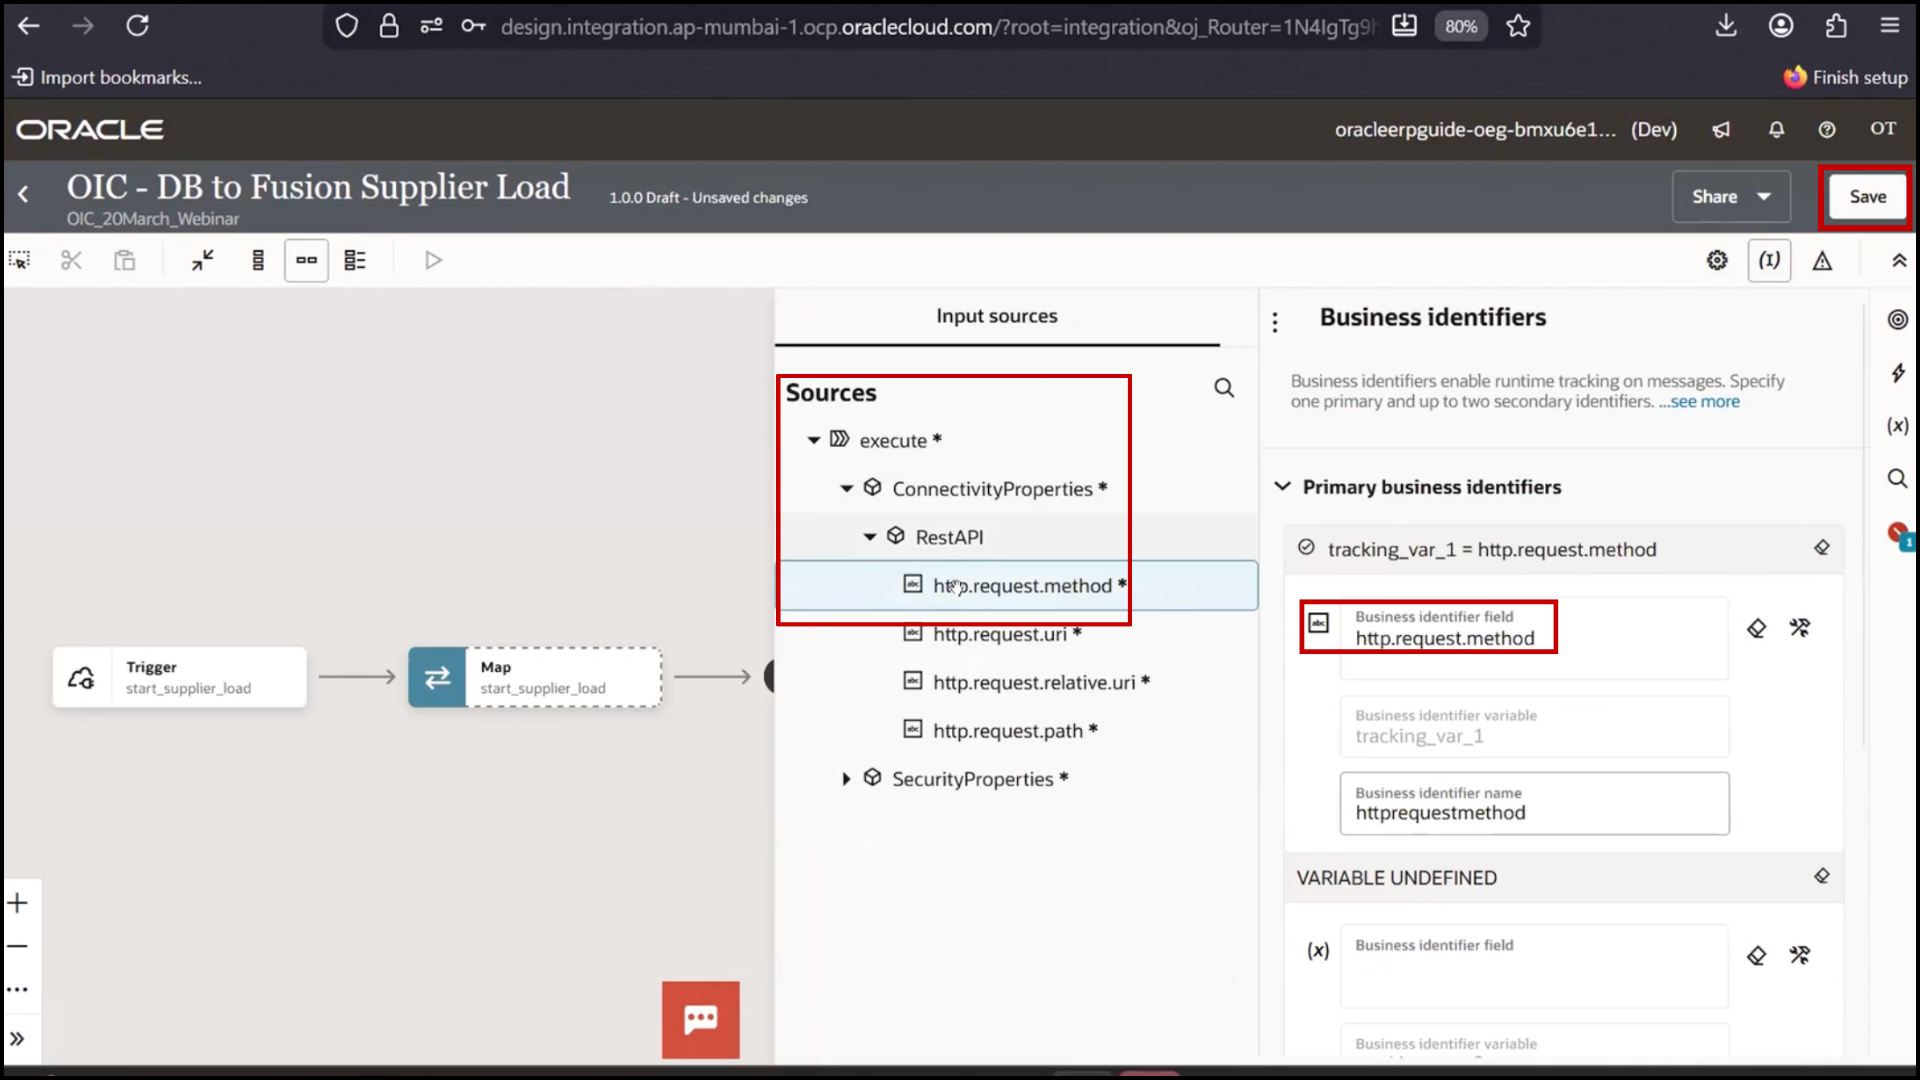Activate the select-area tool in the toolbar
Viewport: 1920px width, 1080px height.
tap(19, 260)
